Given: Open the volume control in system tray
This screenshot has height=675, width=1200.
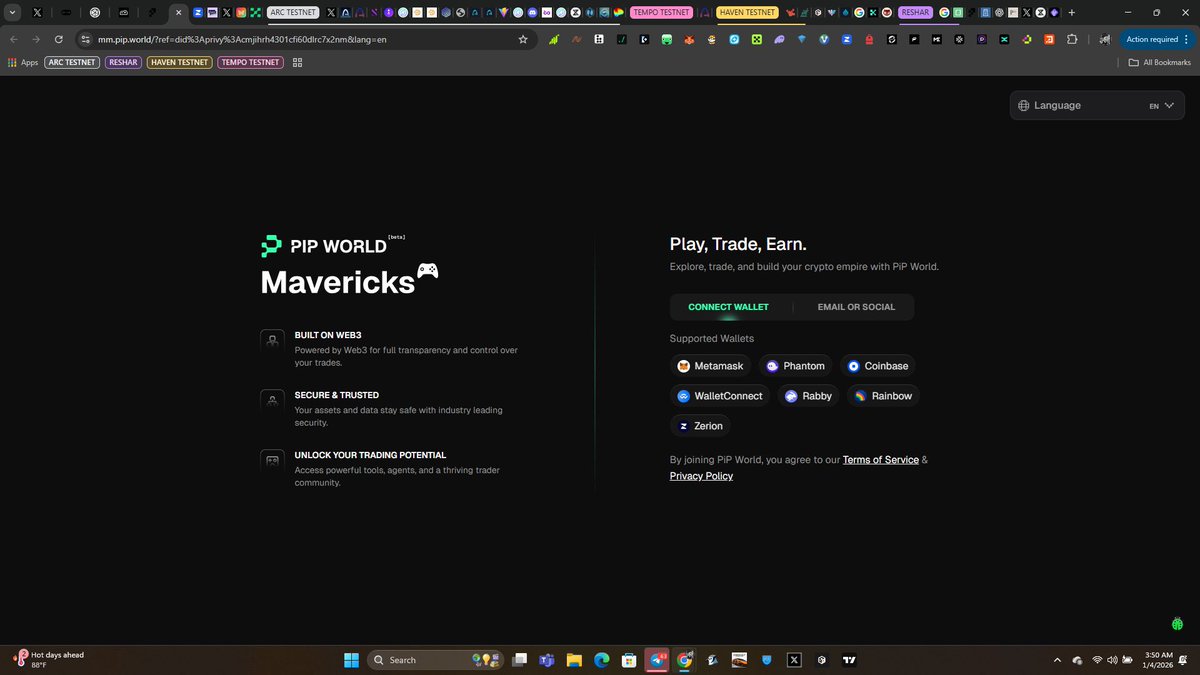Looking at the screenshot, I should pos(1113,660).
